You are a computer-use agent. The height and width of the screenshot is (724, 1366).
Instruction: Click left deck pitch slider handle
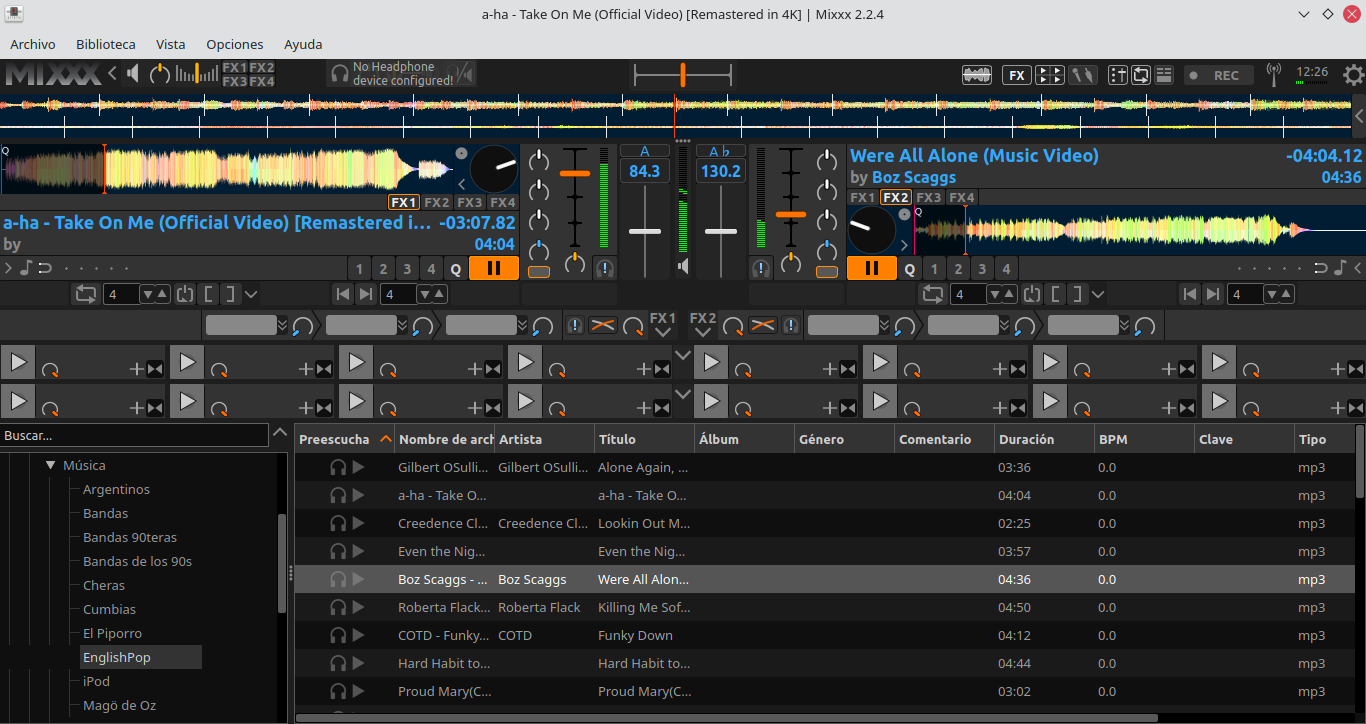645,231
